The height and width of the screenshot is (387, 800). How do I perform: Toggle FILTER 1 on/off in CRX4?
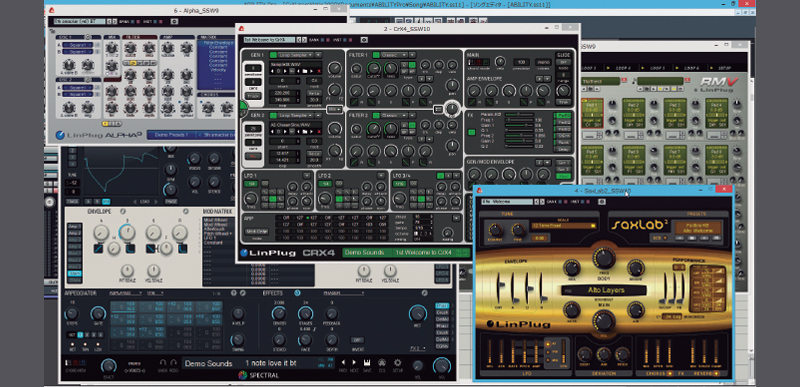[377, 55]
